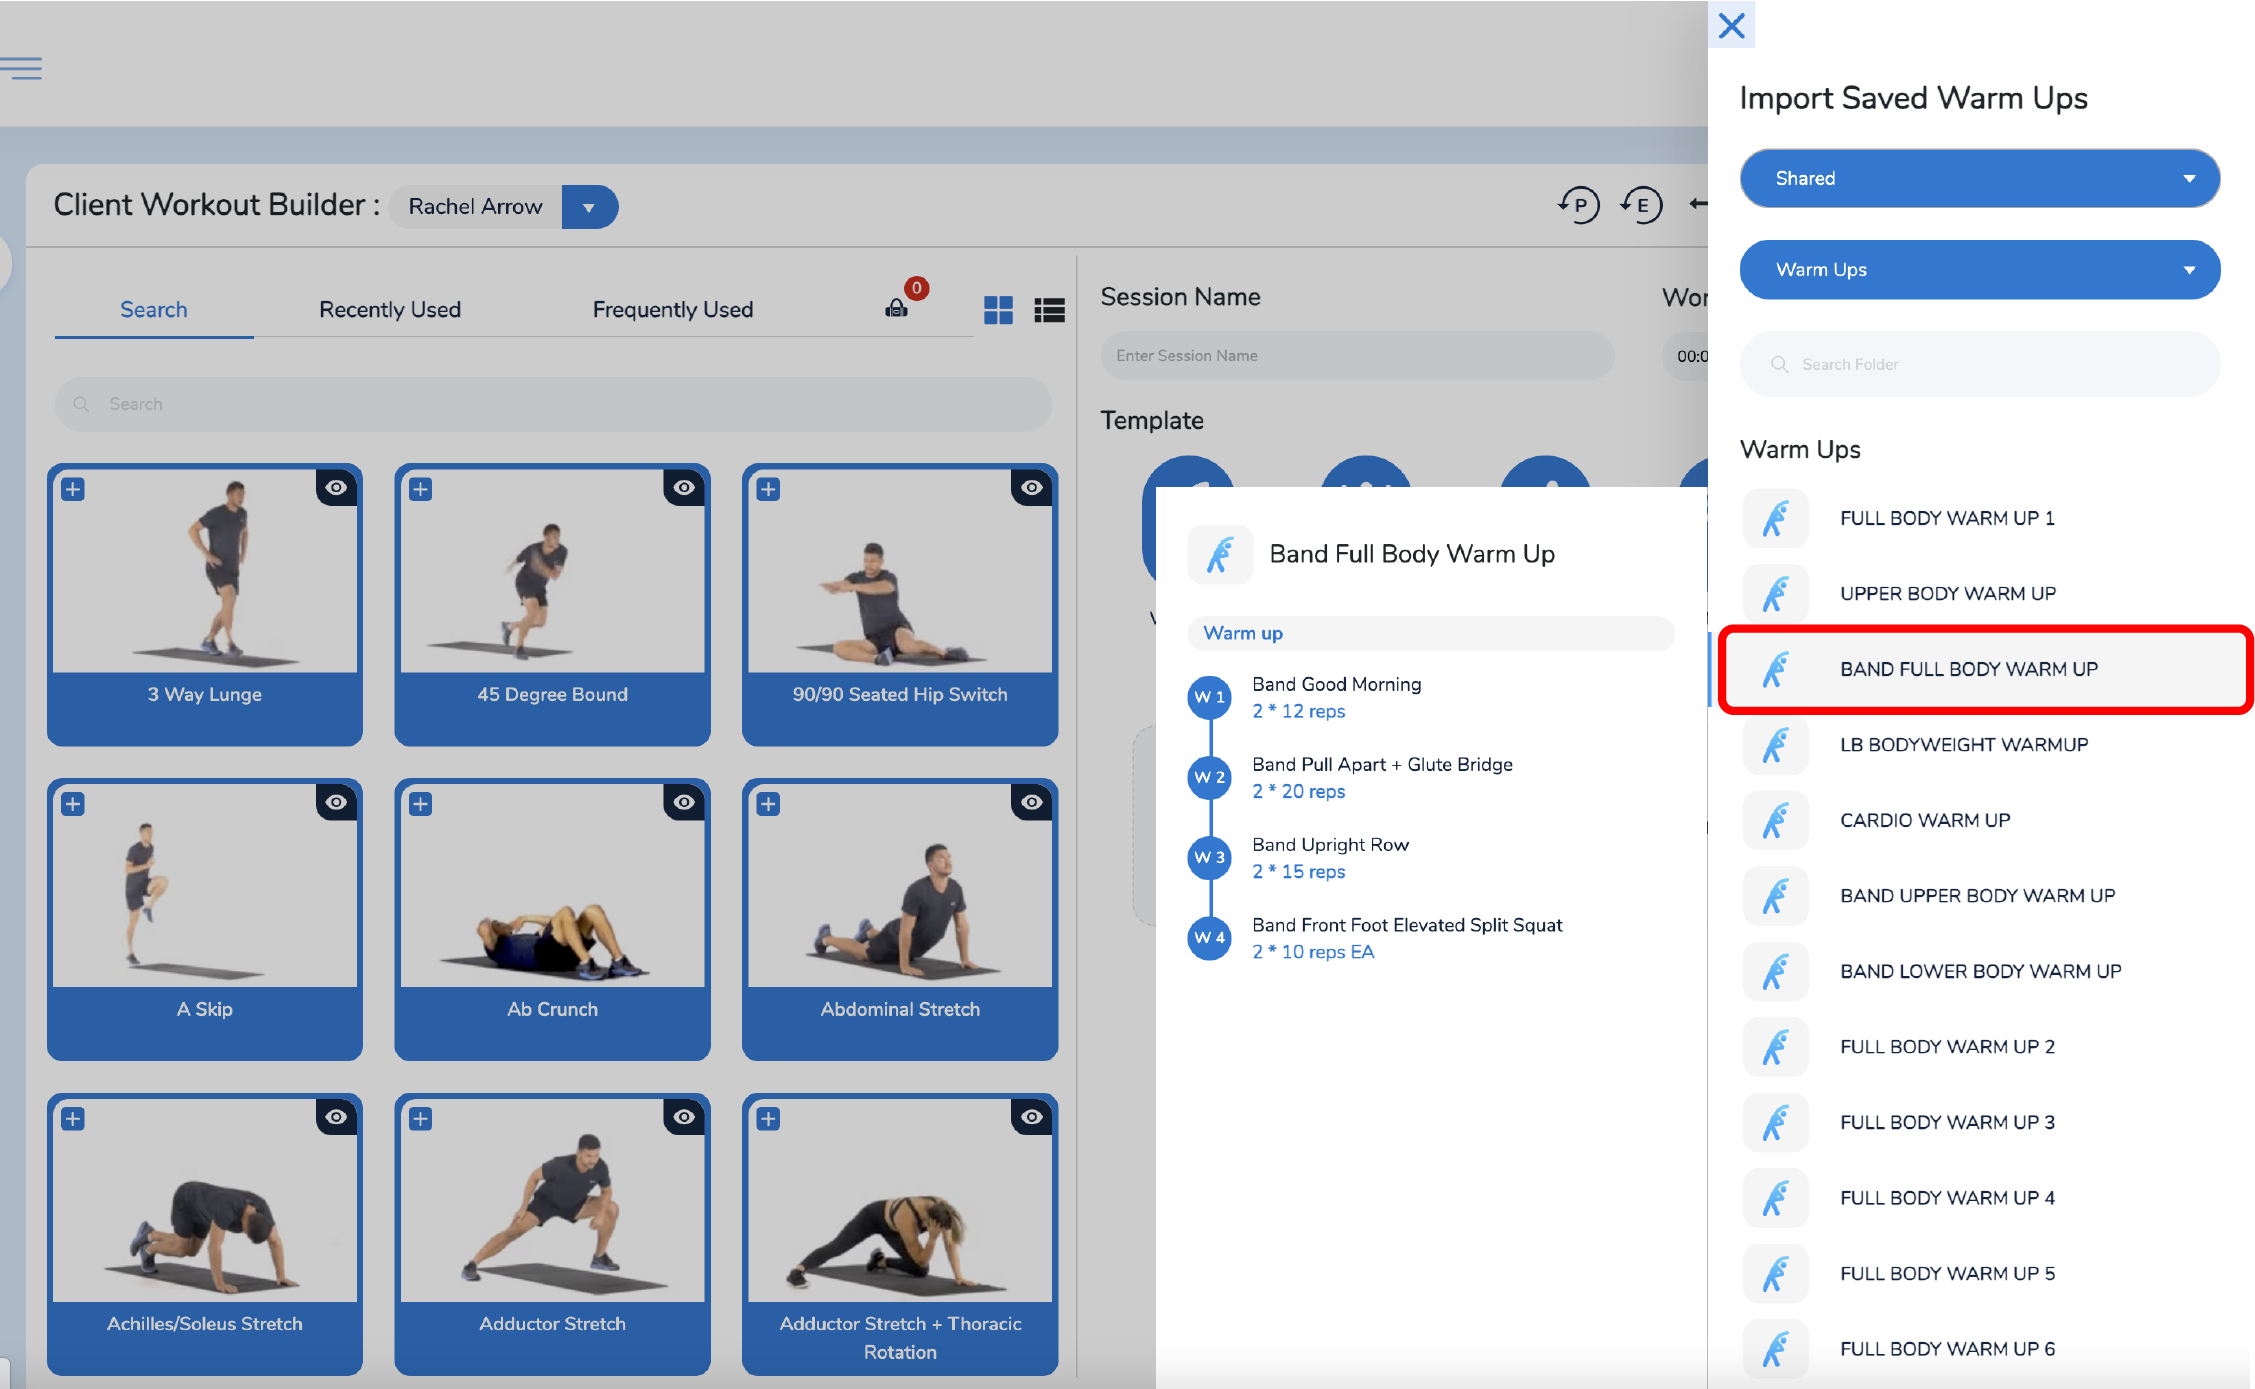This screenshot has width=2255, height=1389.
Task: Click the BAND LOWER BODY WARM UP icon
Action: tap(1775, 971)
